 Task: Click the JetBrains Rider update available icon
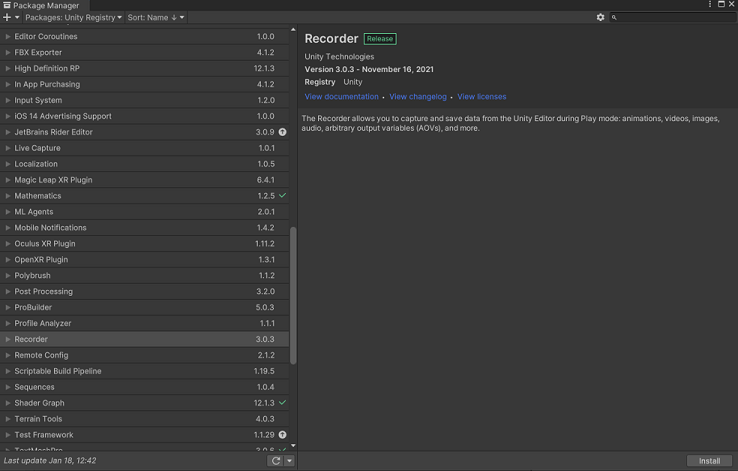(x=282, y=132)
